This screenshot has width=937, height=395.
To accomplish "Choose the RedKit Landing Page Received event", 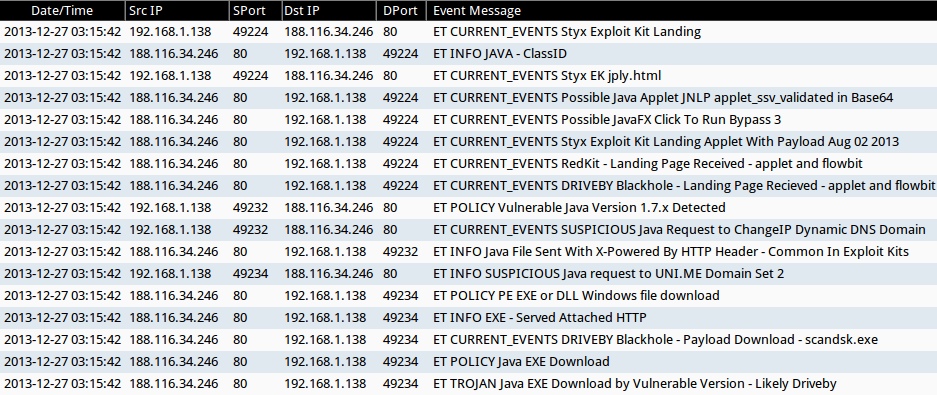I will 468,164.
